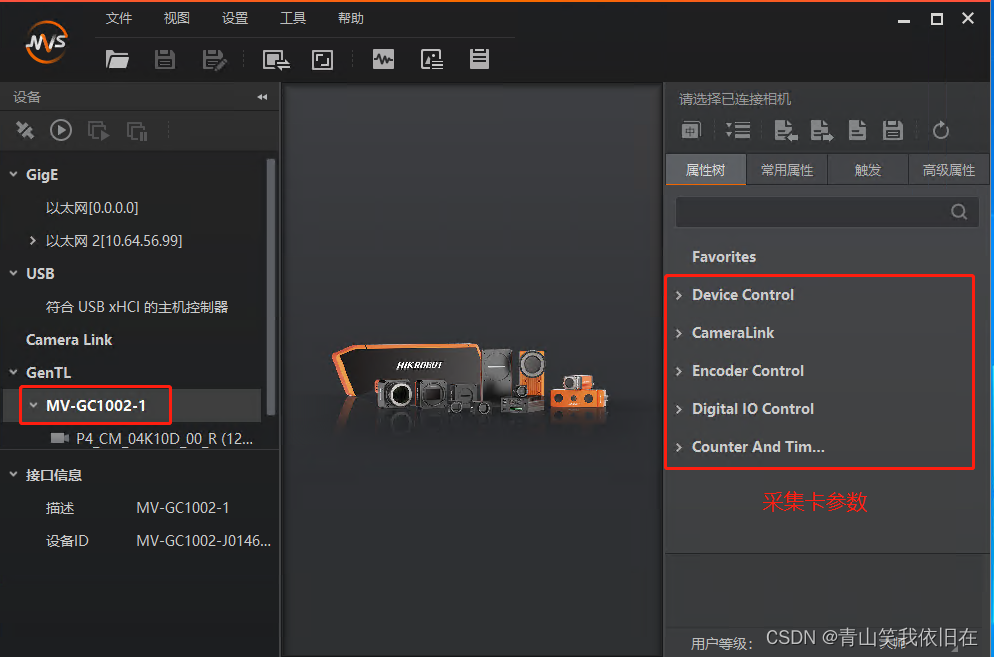Open the 设置 menu

click(235, 18)
